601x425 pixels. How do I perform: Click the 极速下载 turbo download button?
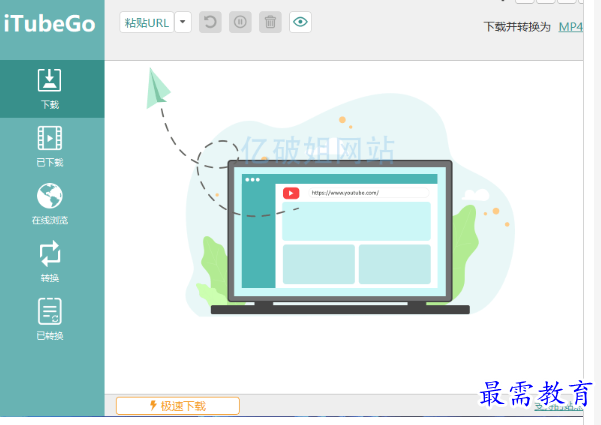point(178,405)
